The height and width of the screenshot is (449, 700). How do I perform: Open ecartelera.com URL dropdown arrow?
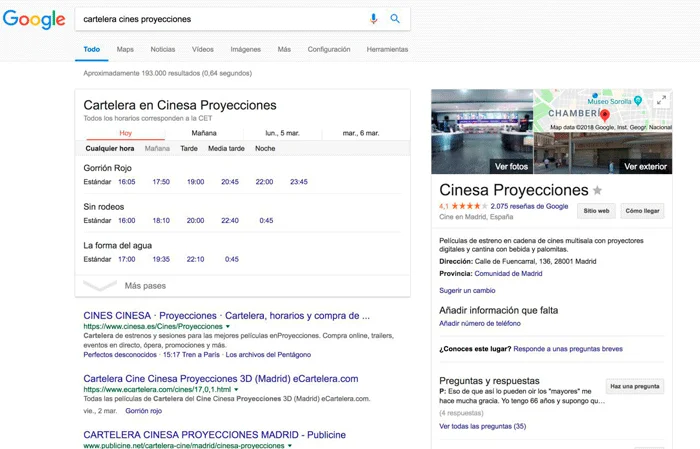click(x=236, y=390)
